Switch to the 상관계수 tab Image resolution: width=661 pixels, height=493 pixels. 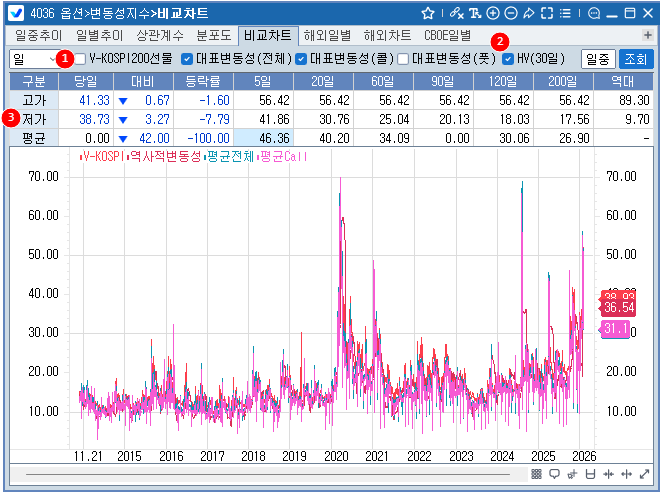tap(160, 35)
